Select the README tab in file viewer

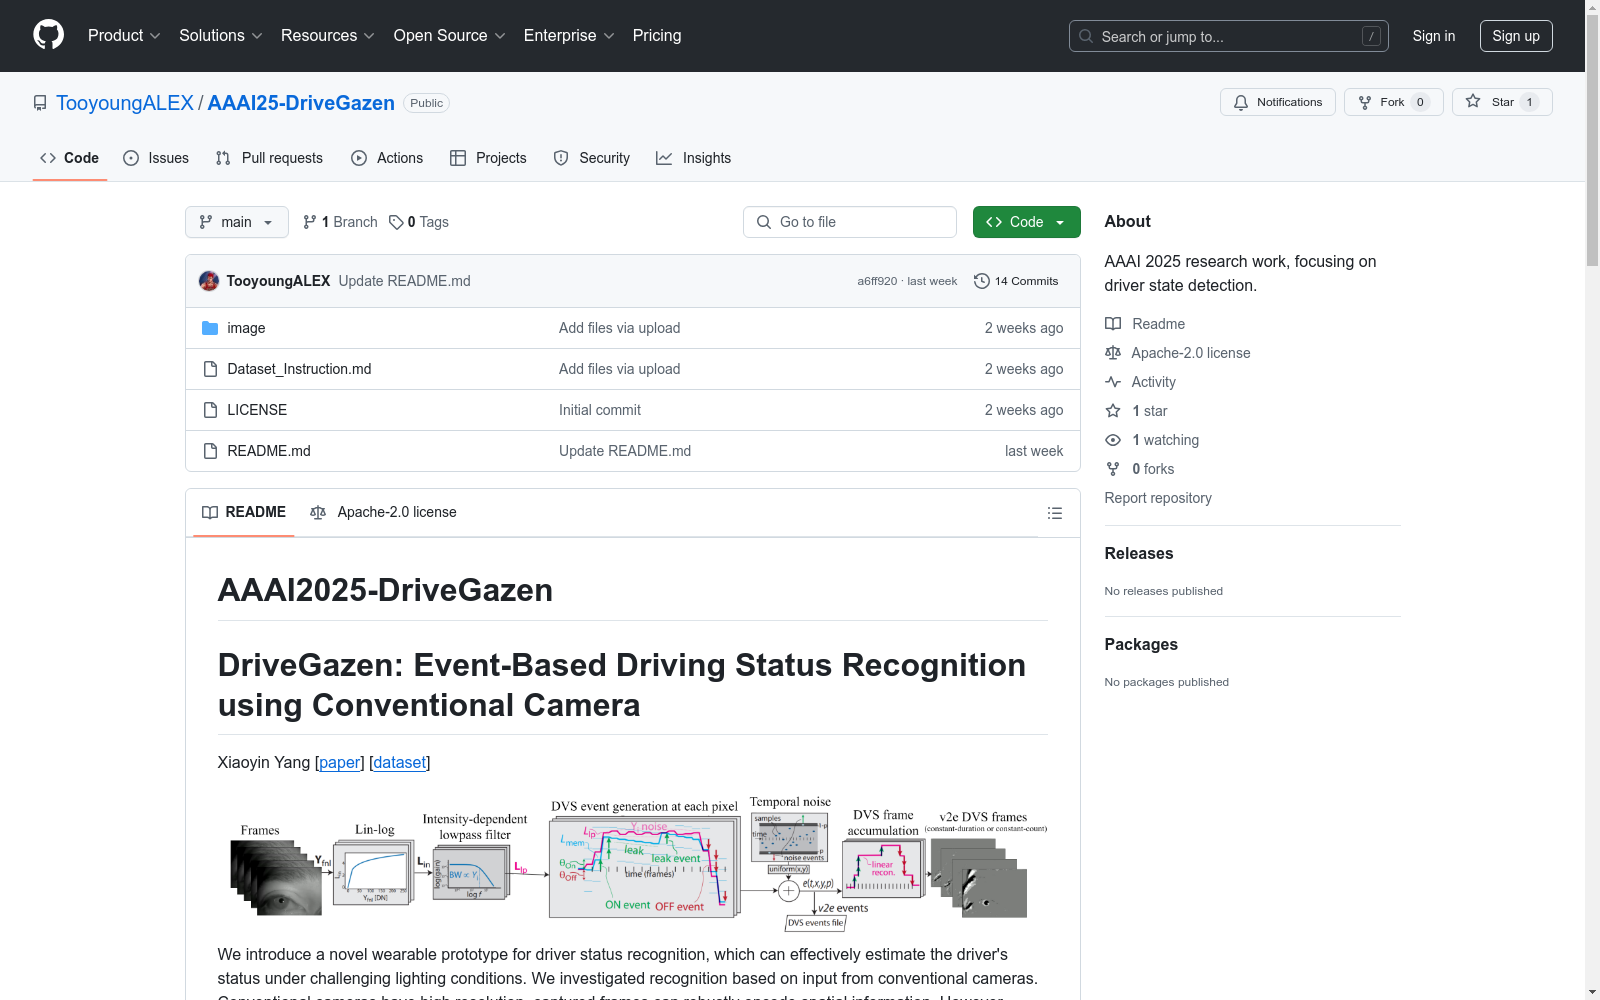click(x=244, y=512)
